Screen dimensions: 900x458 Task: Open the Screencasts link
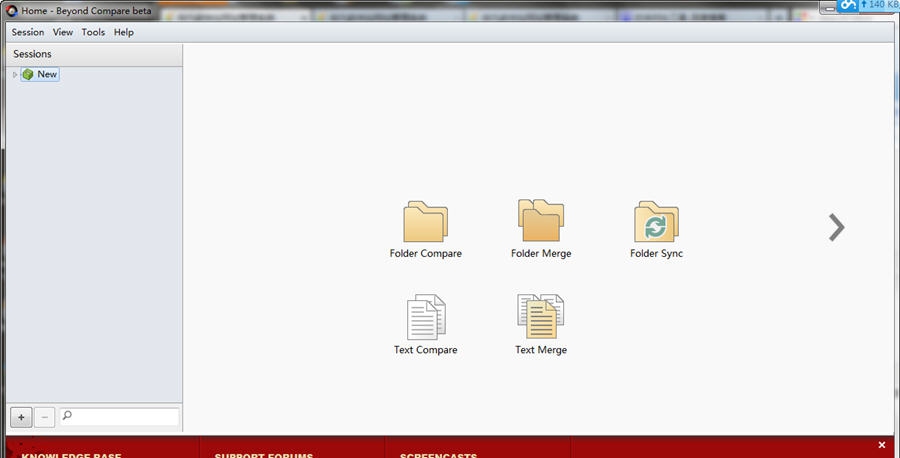(x=439, y=455)
